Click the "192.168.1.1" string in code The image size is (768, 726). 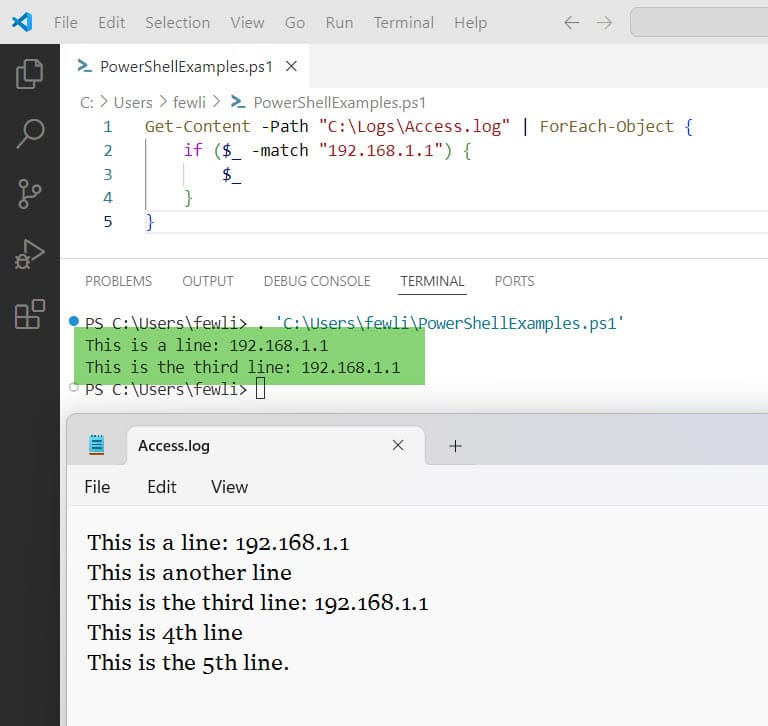click(381, 150)
